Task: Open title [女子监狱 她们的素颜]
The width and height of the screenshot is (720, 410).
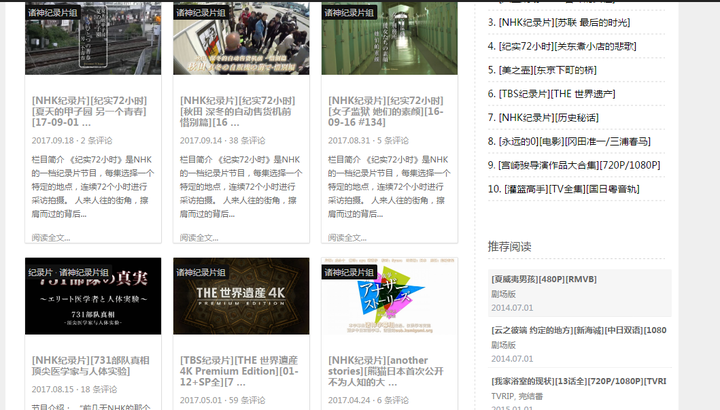Action: click(x=386, y=112)
